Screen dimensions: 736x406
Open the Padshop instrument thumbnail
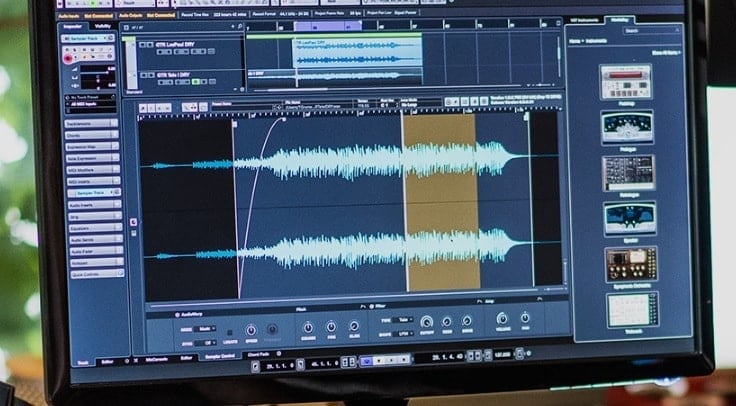pyautogui.click(x=625, y=82)
